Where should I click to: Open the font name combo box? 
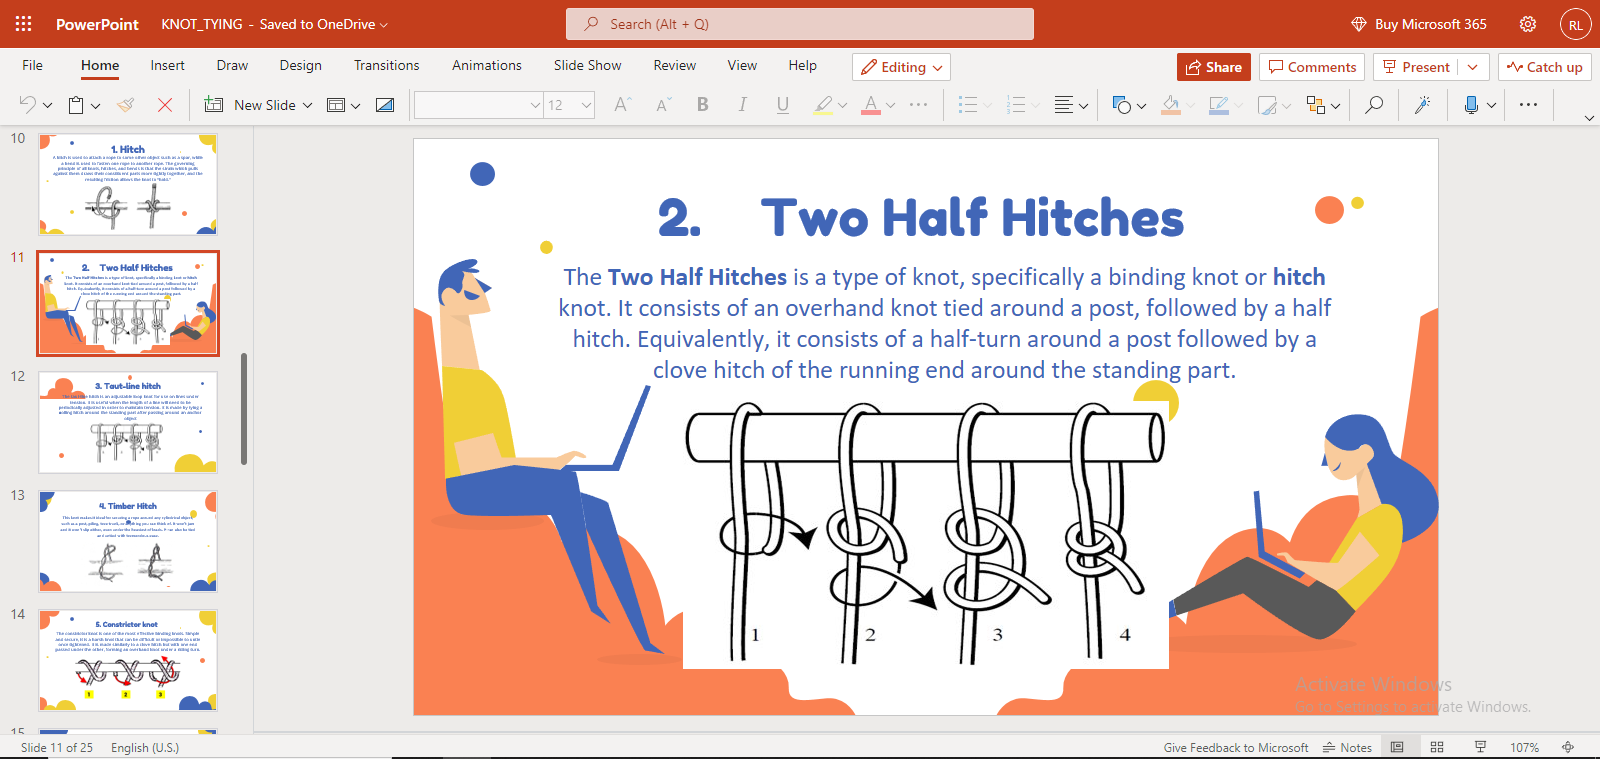click(479, 105)
